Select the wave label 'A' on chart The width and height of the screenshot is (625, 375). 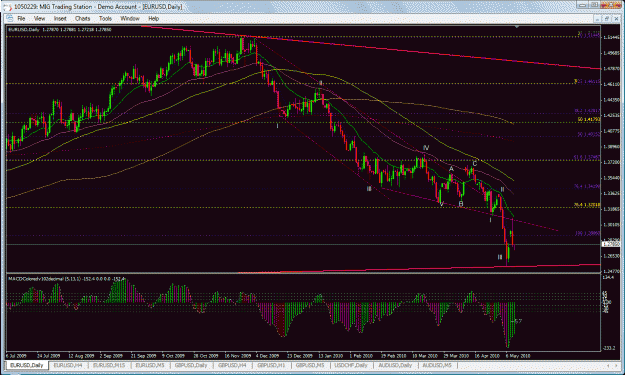point(451,169)
